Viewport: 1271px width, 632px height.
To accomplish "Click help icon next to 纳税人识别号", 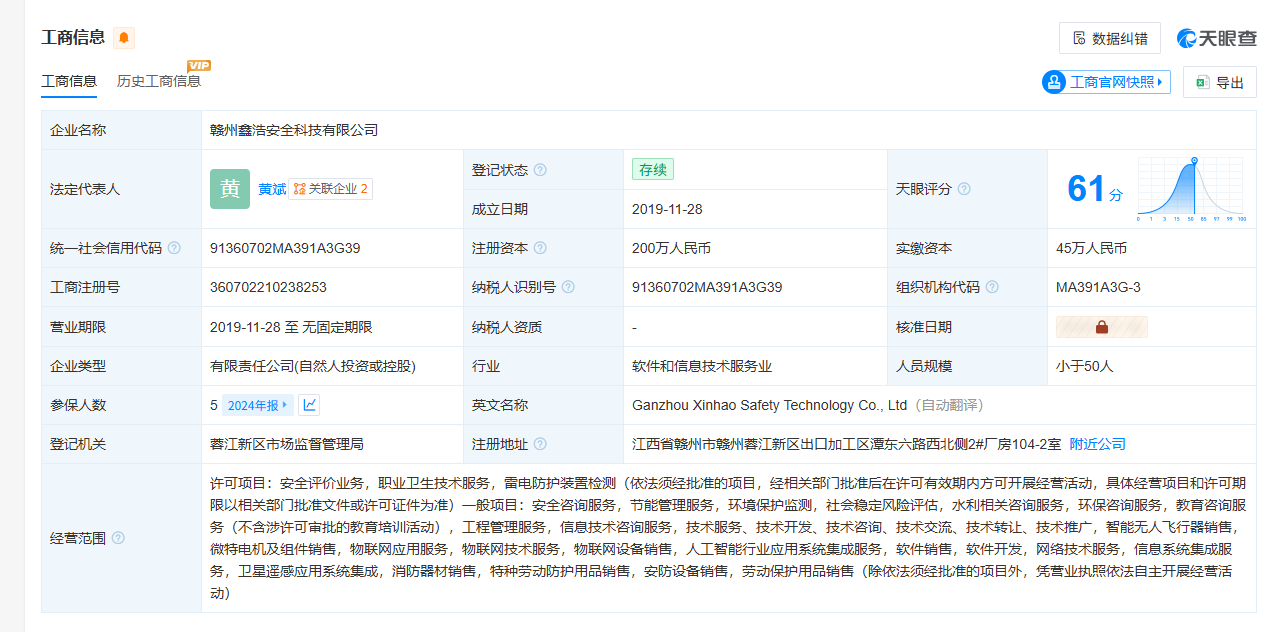I will [568, 287].
